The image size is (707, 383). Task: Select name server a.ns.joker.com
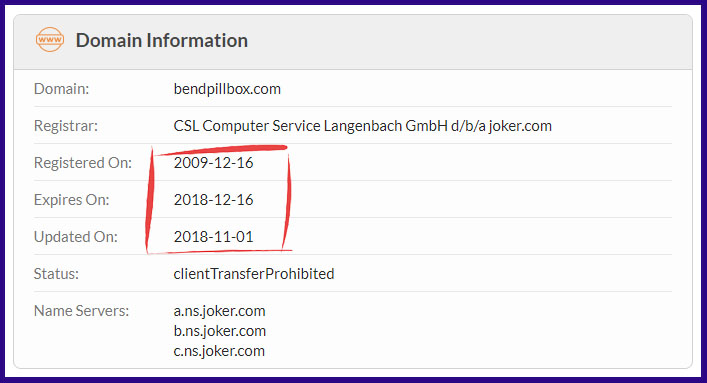tap(220, 311)
